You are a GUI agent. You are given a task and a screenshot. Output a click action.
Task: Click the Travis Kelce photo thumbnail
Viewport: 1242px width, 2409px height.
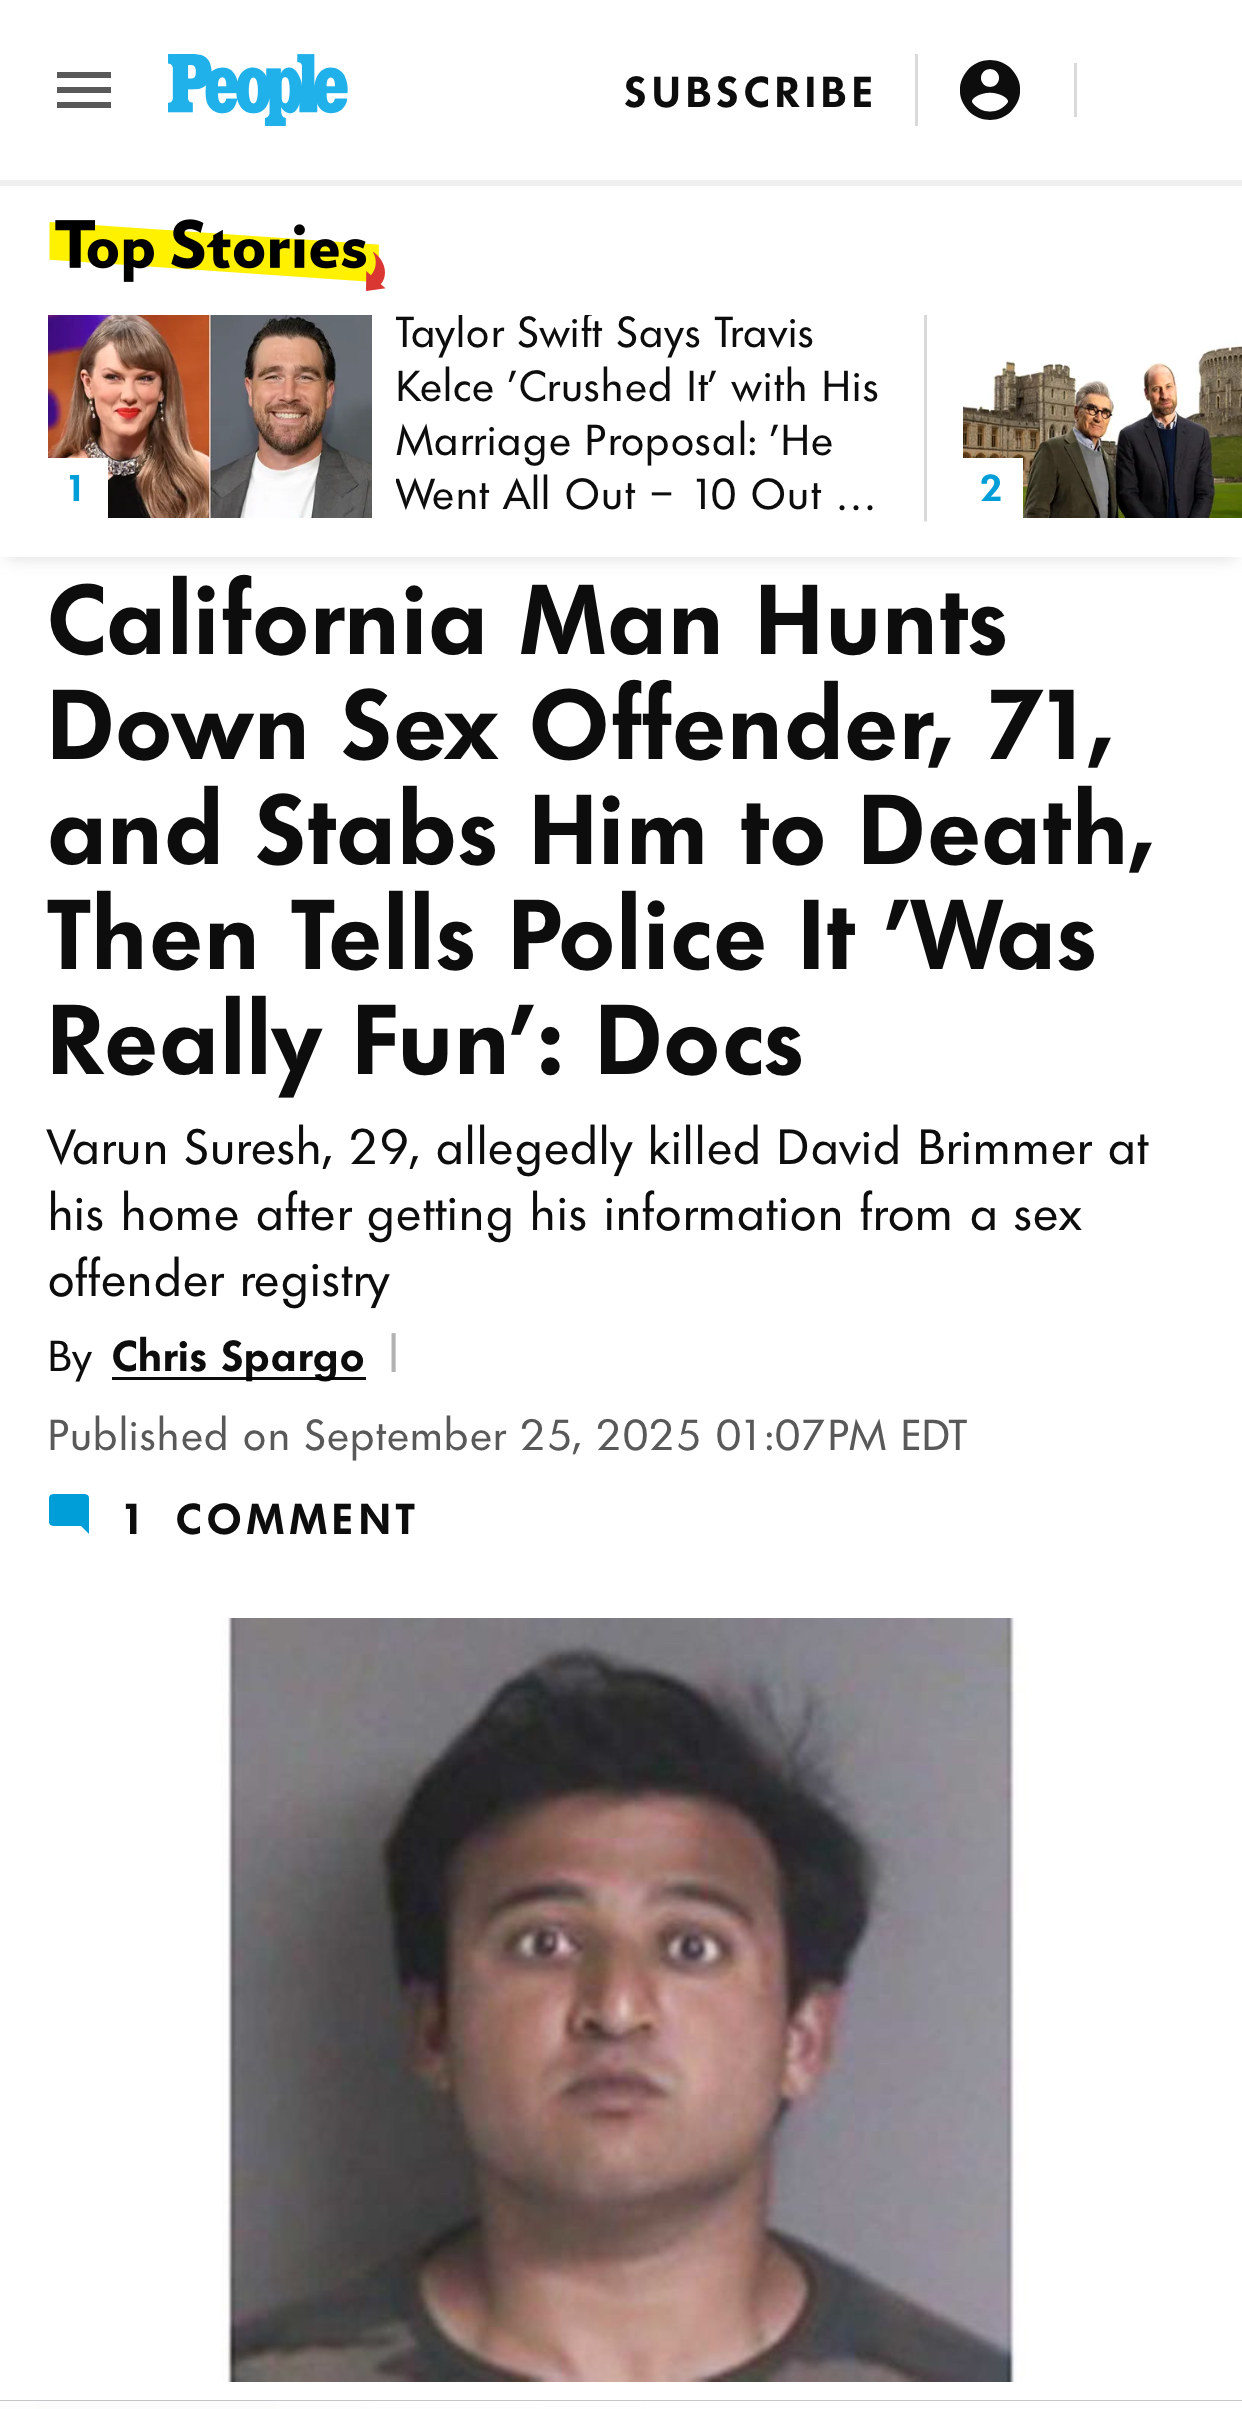pyautogui.click(x=291, y=416)
